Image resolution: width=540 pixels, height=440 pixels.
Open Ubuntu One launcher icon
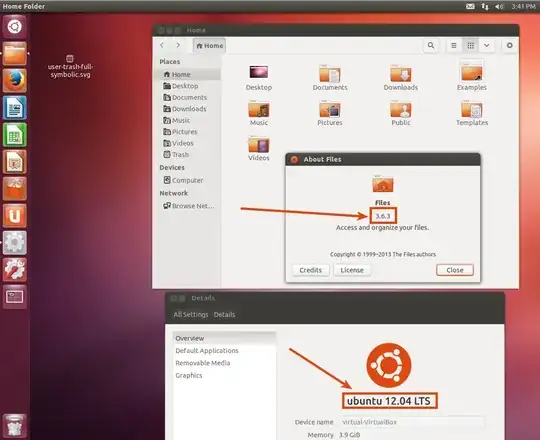(x=14, y=216)
